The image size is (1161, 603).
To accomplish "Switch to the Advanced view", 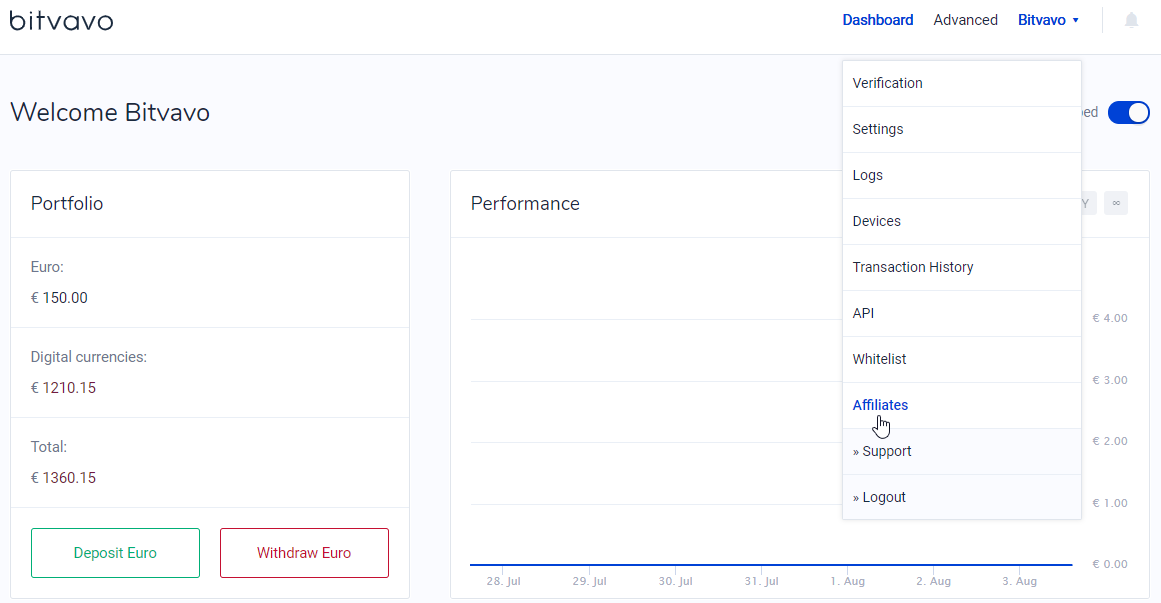I will coord(966,20).
